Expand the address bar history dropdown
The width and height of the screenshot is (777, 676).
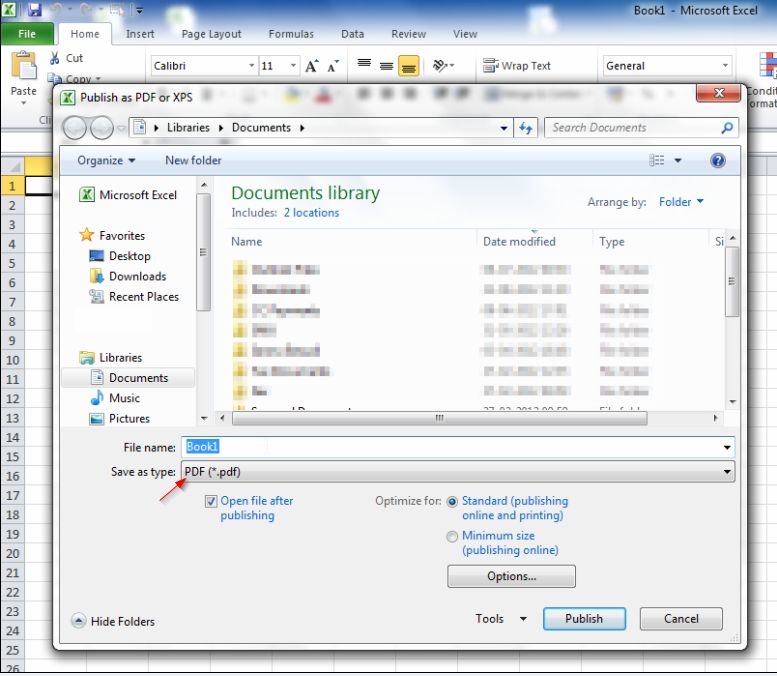coord(504,128)
